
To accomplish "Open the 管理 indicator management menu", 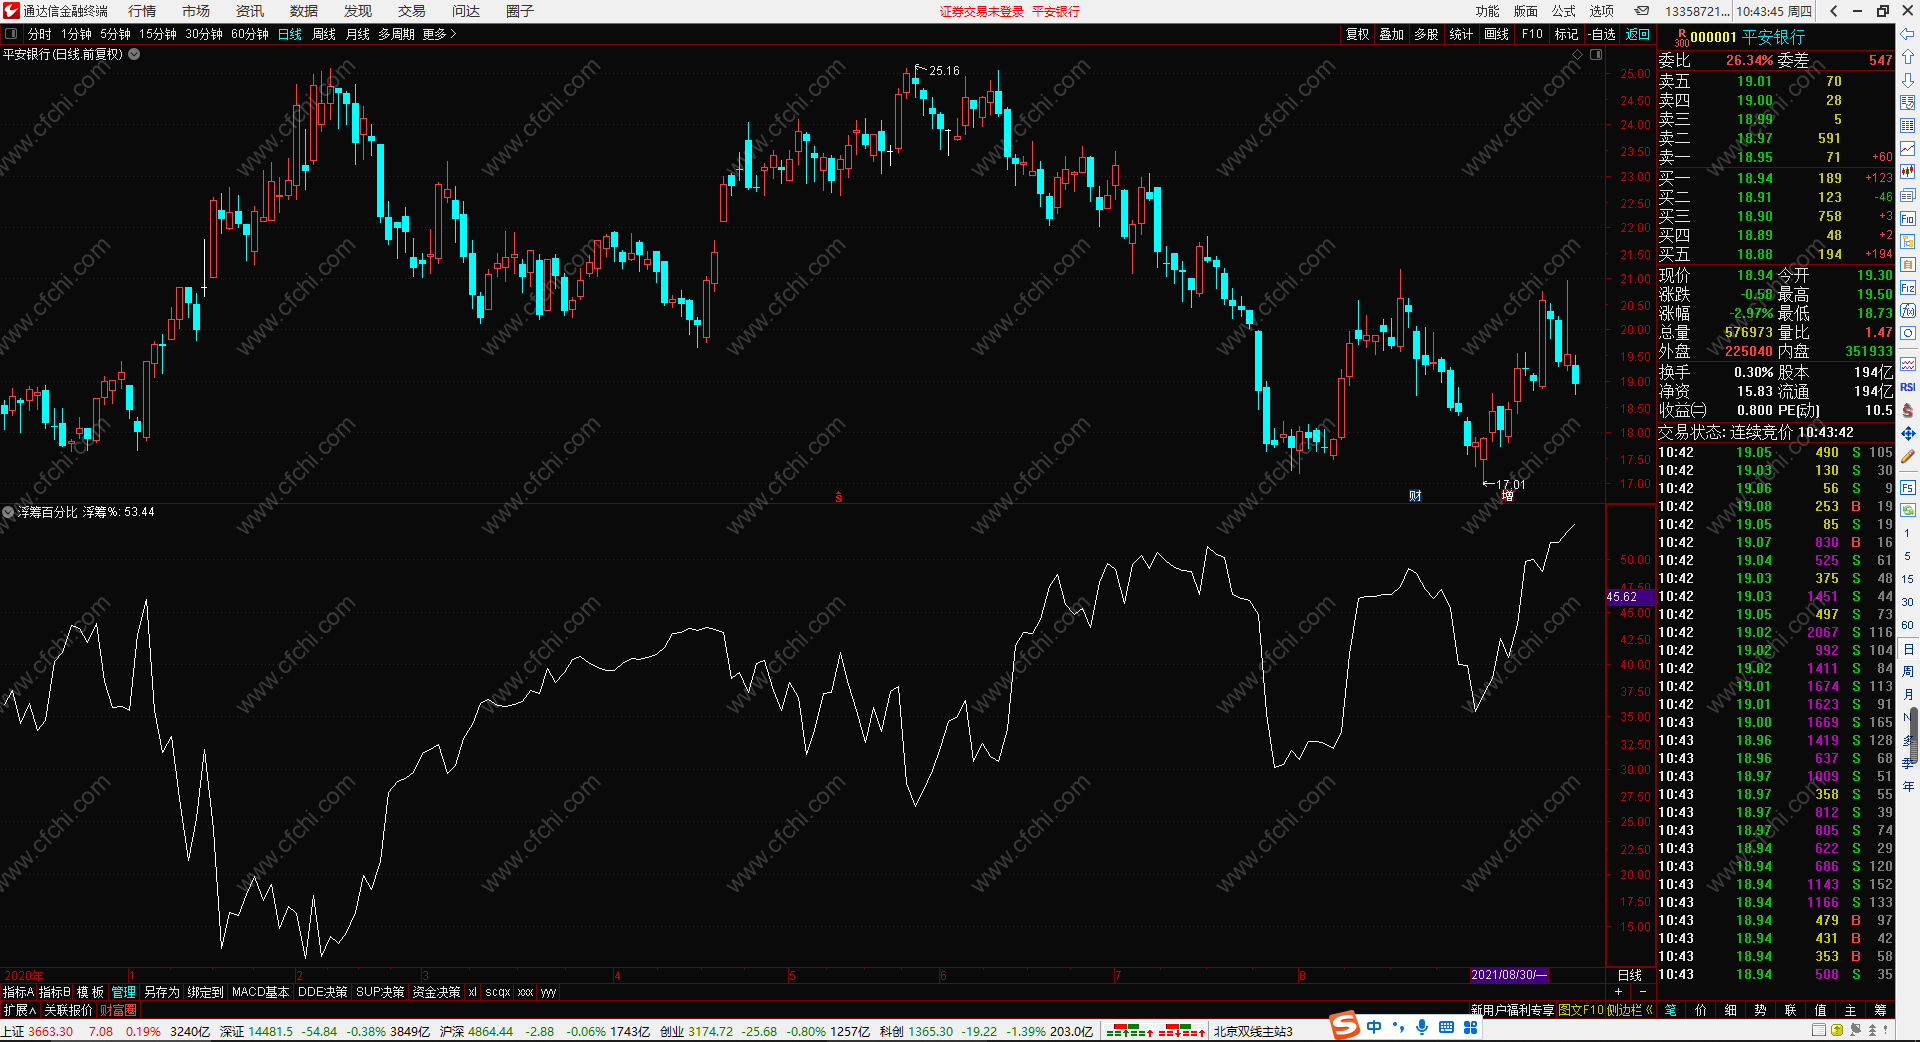I will click(123, 992).
